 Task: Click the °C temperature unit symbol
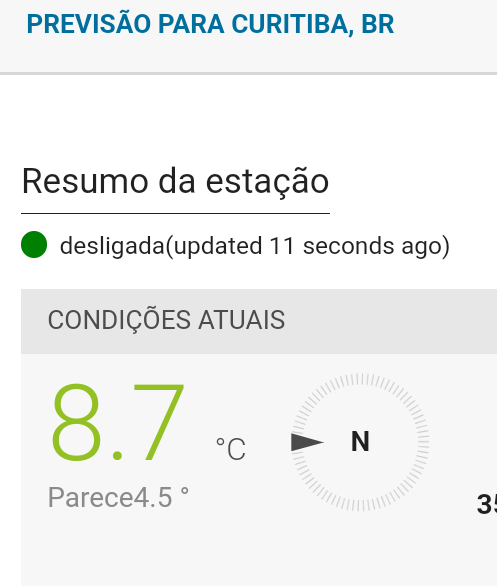tap(231, 448)
